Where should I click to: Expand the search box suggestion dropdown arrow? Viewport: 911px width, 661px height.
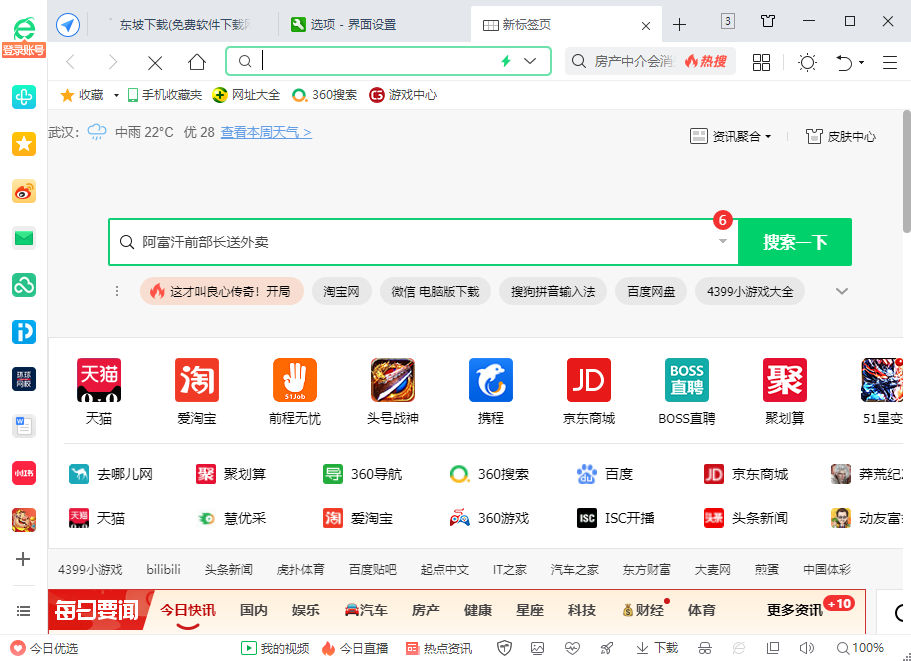[723, 241]
